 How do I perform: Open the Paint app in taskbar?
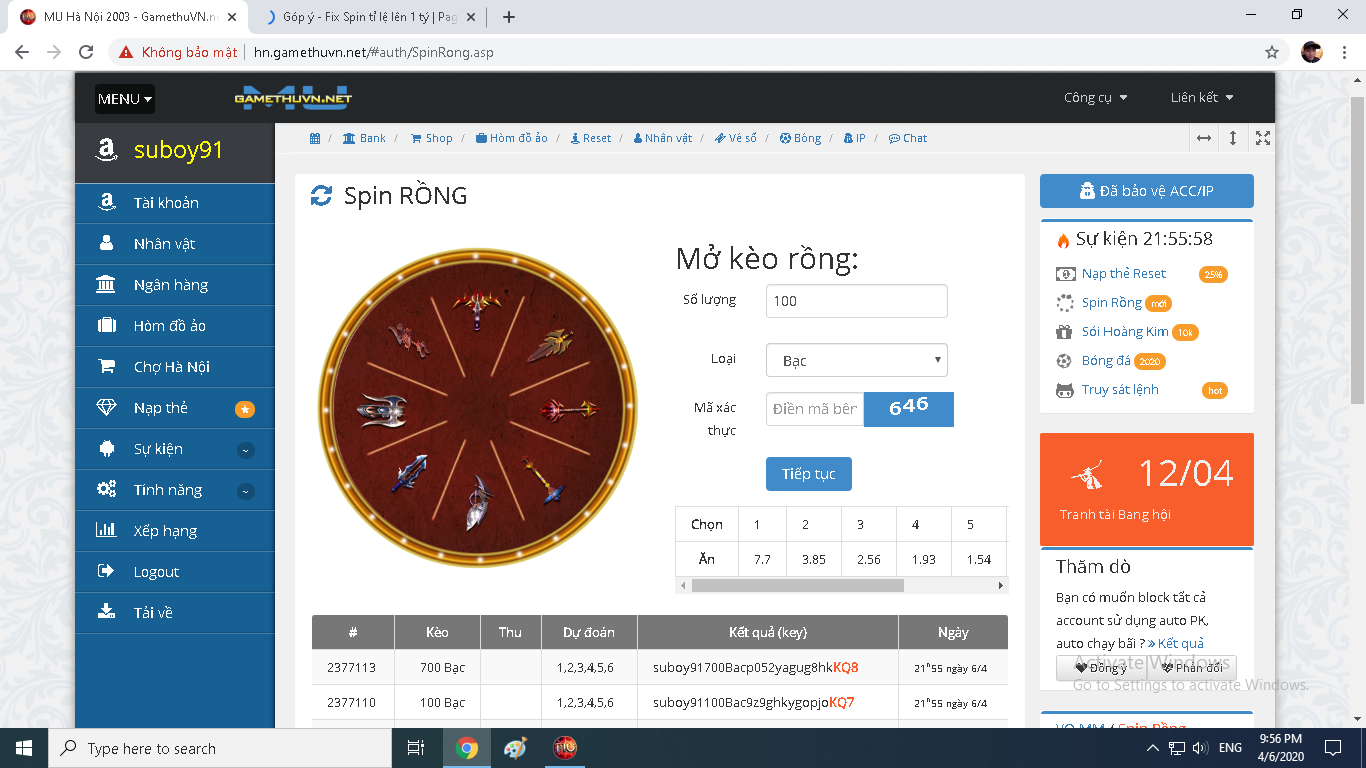point(515,748)
